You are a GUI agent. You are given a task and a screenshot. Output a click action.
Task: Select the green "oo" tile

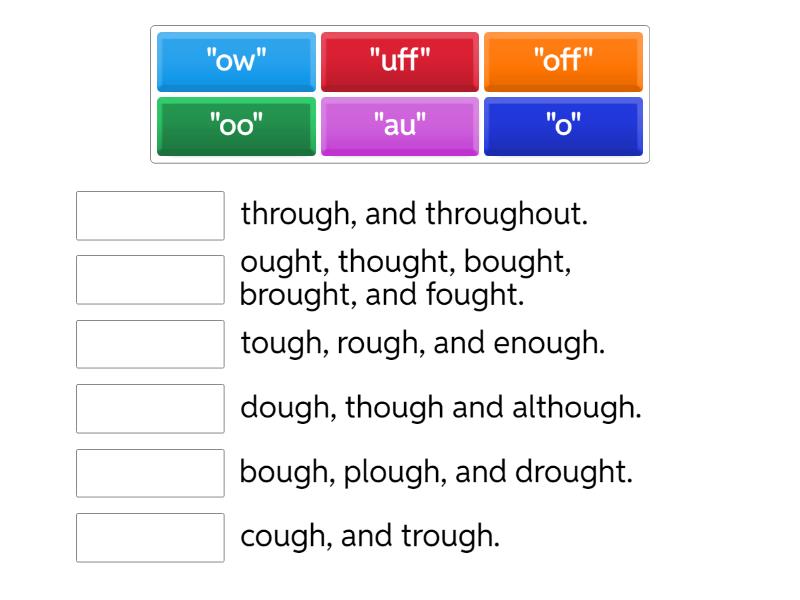236,126
